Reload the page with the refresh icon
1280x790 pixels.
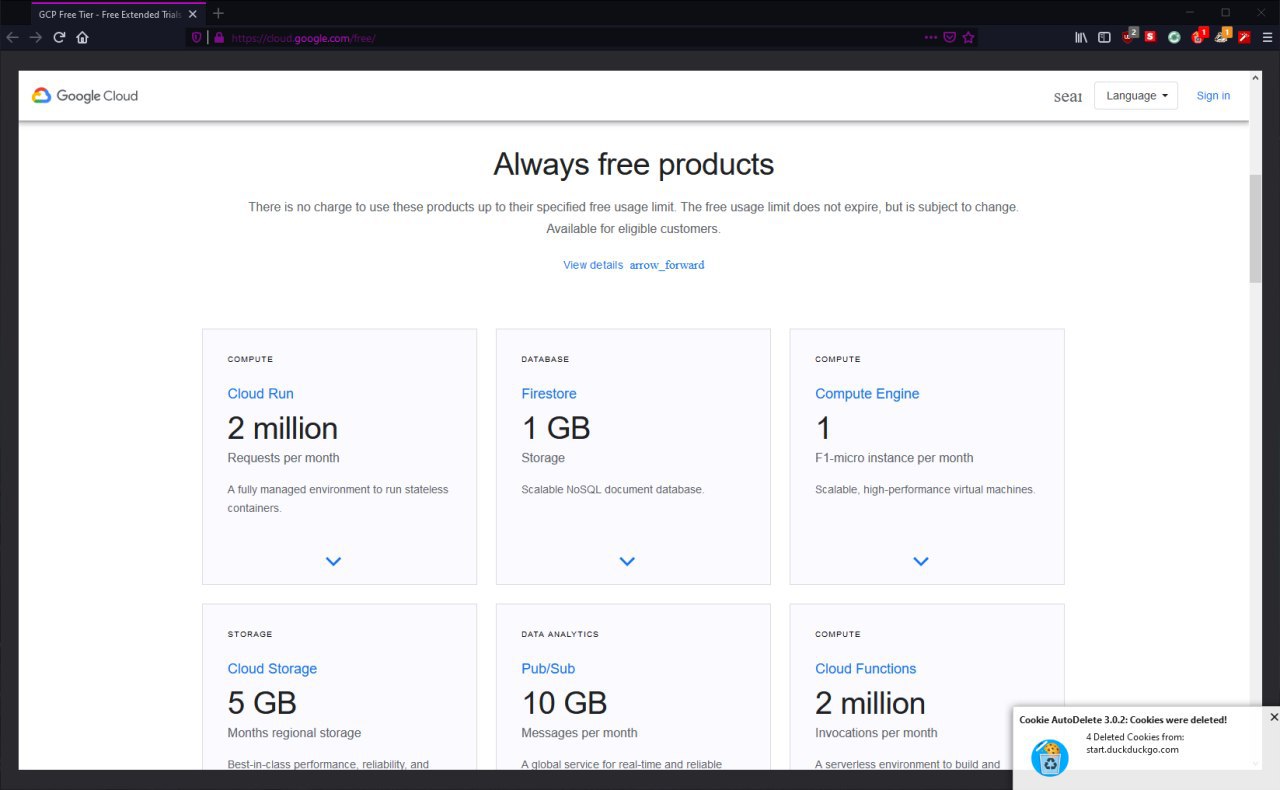pyautogui.click(x=59, y=37)
